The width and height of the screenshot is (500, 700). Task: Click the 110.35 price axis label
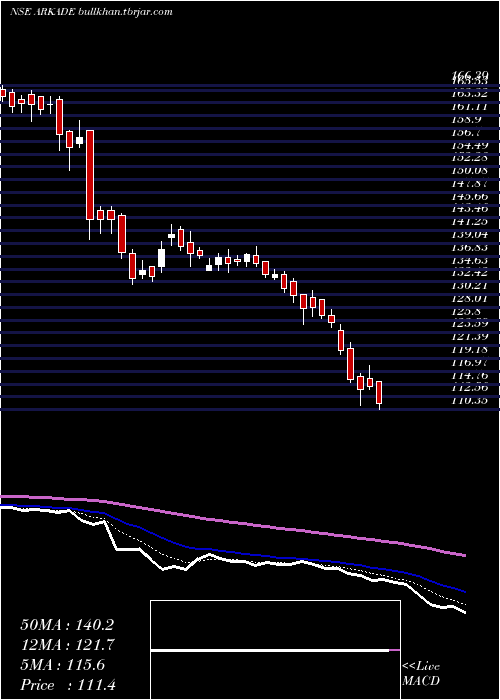[472, 401]
